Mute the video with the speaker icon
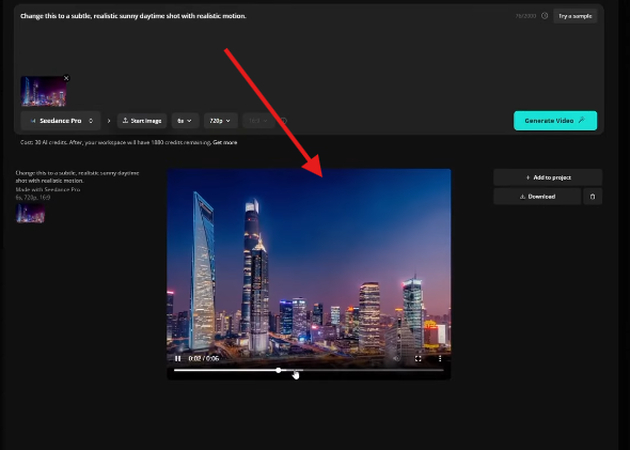Screen dimensions: 630x450 [396, 358]
